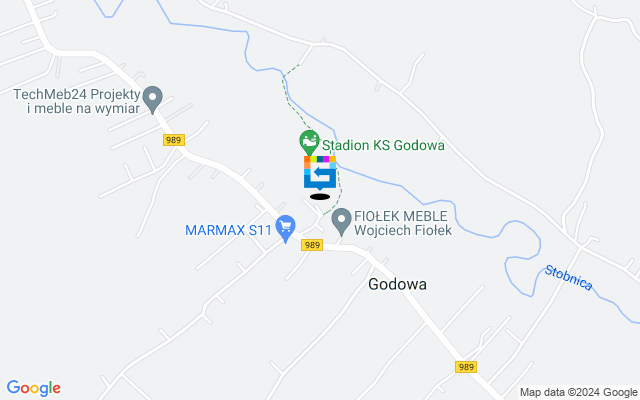Click the Map data ©2024 Google attribution
The width and height of the screenshot is (640, 400).
pyautogui.click(x=579, y=393)
